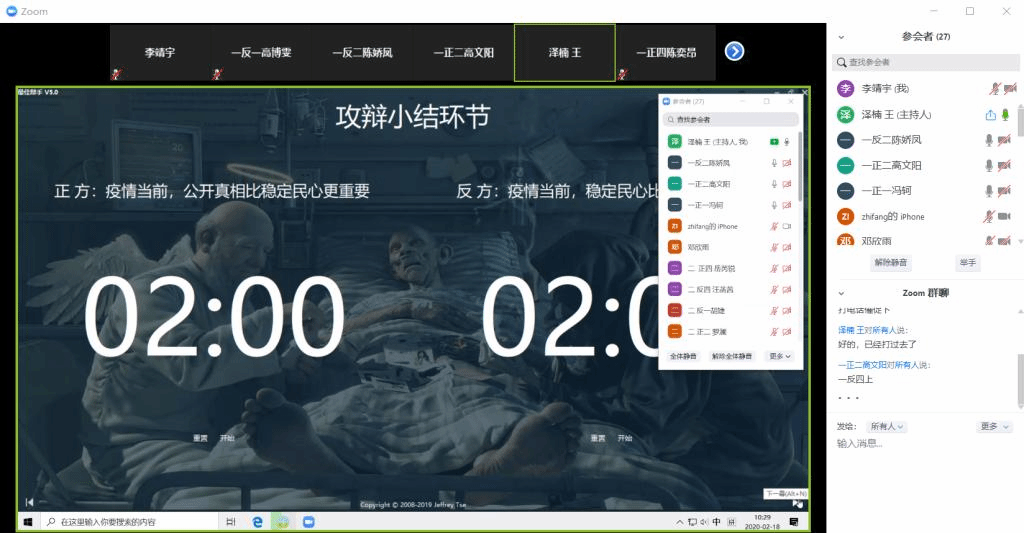Click the Windows Start button in shared screen
The width and height of the screenshot is (1024, 533).
pos(28,522)
